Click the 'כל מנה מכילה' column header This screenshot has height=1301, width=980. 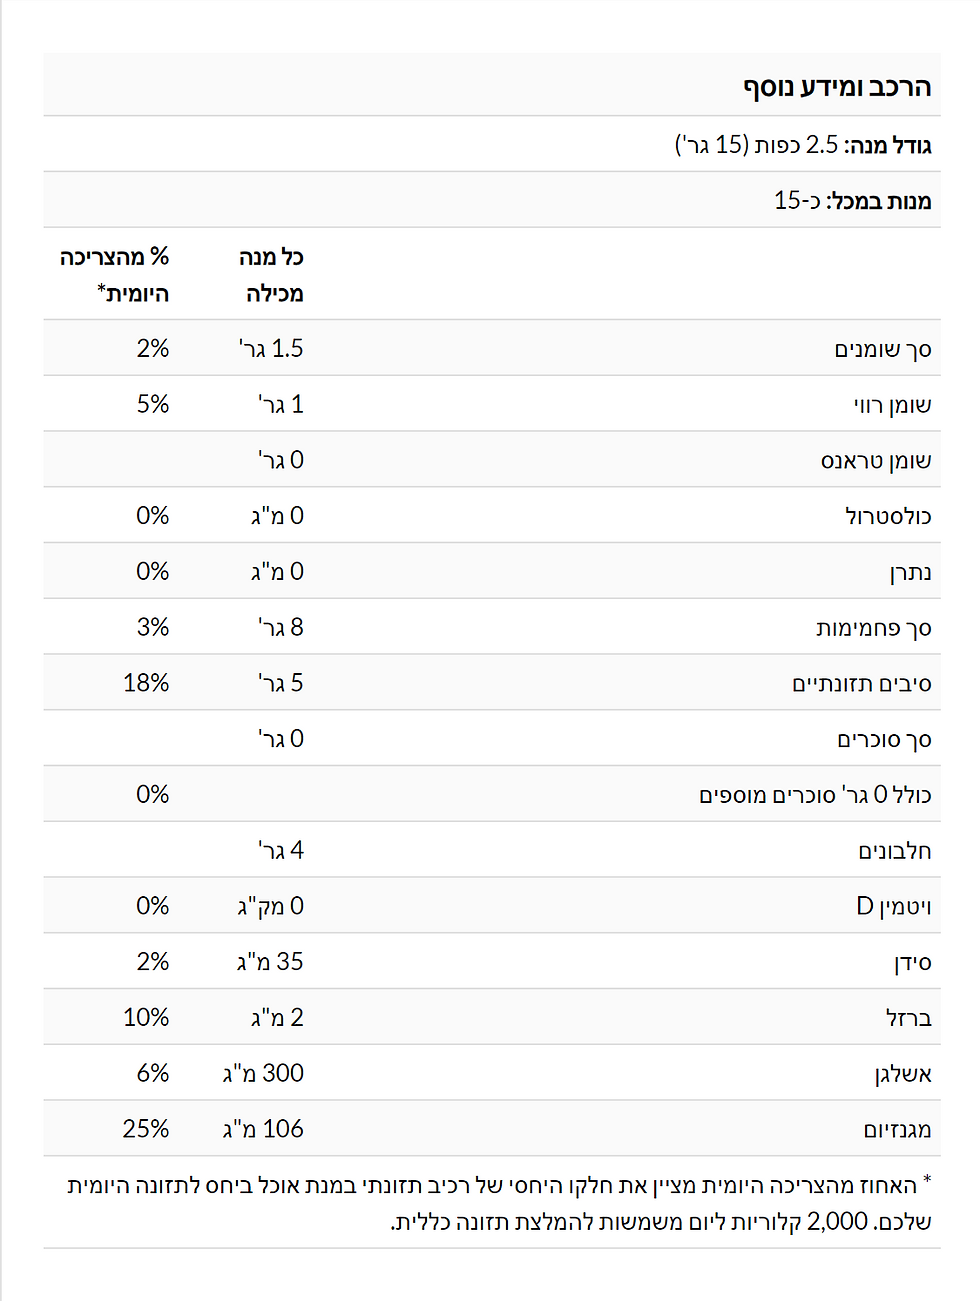point(272,275)
